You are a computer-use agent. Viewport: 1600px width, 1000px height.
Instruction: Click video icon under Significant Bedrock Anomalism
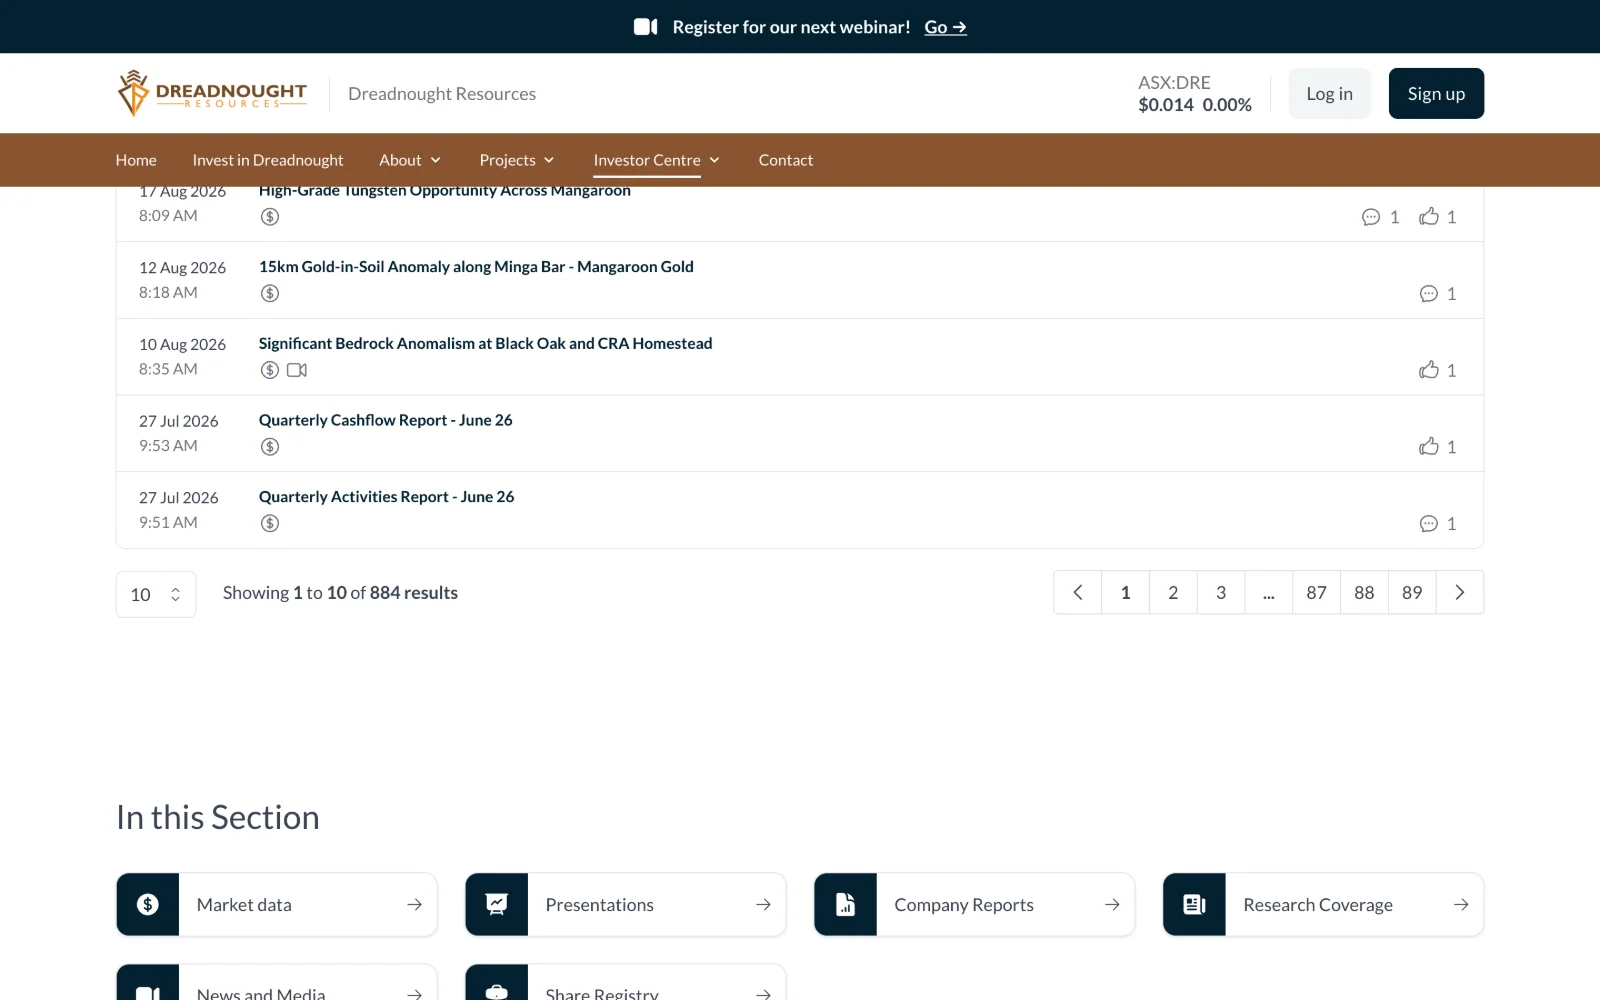click(x=297, y=370)
